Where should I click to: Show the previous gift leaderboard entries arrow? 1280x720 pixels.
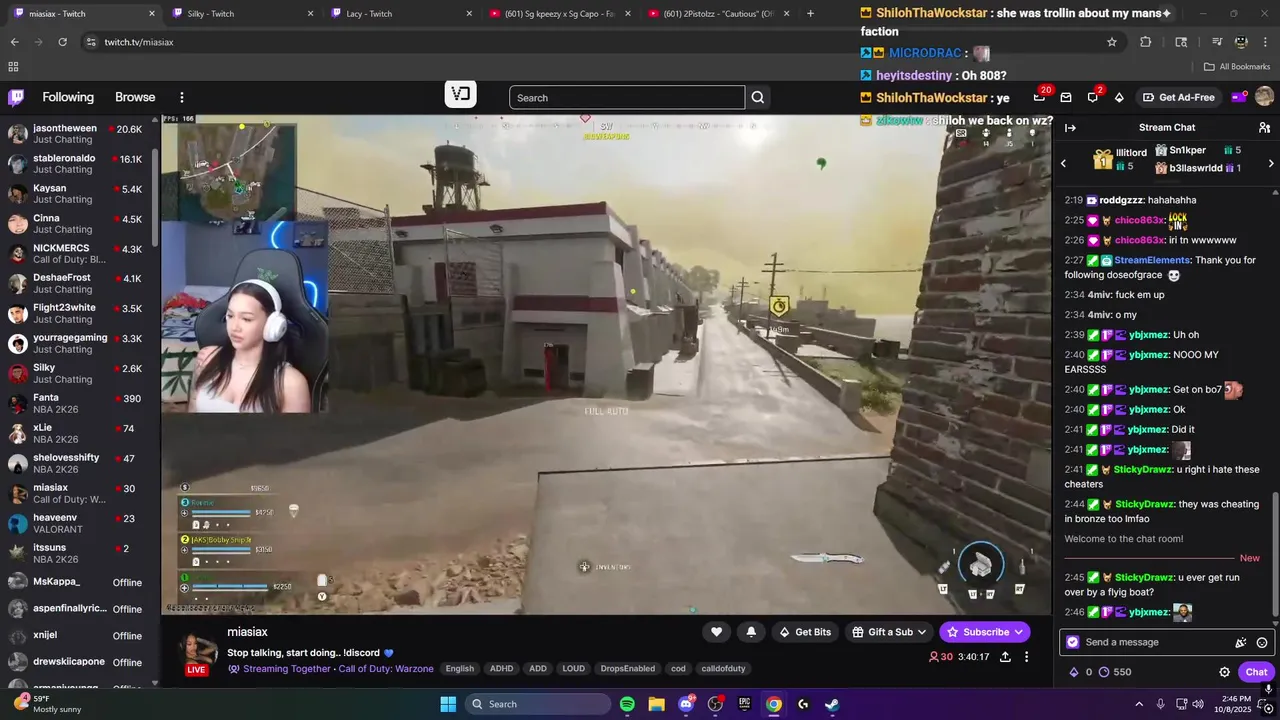pyautogui.click(x=1063, y=163)
